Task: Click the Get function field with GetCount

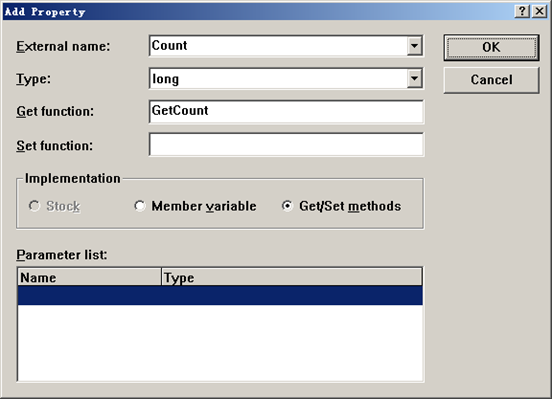Action: pos(286,111)
